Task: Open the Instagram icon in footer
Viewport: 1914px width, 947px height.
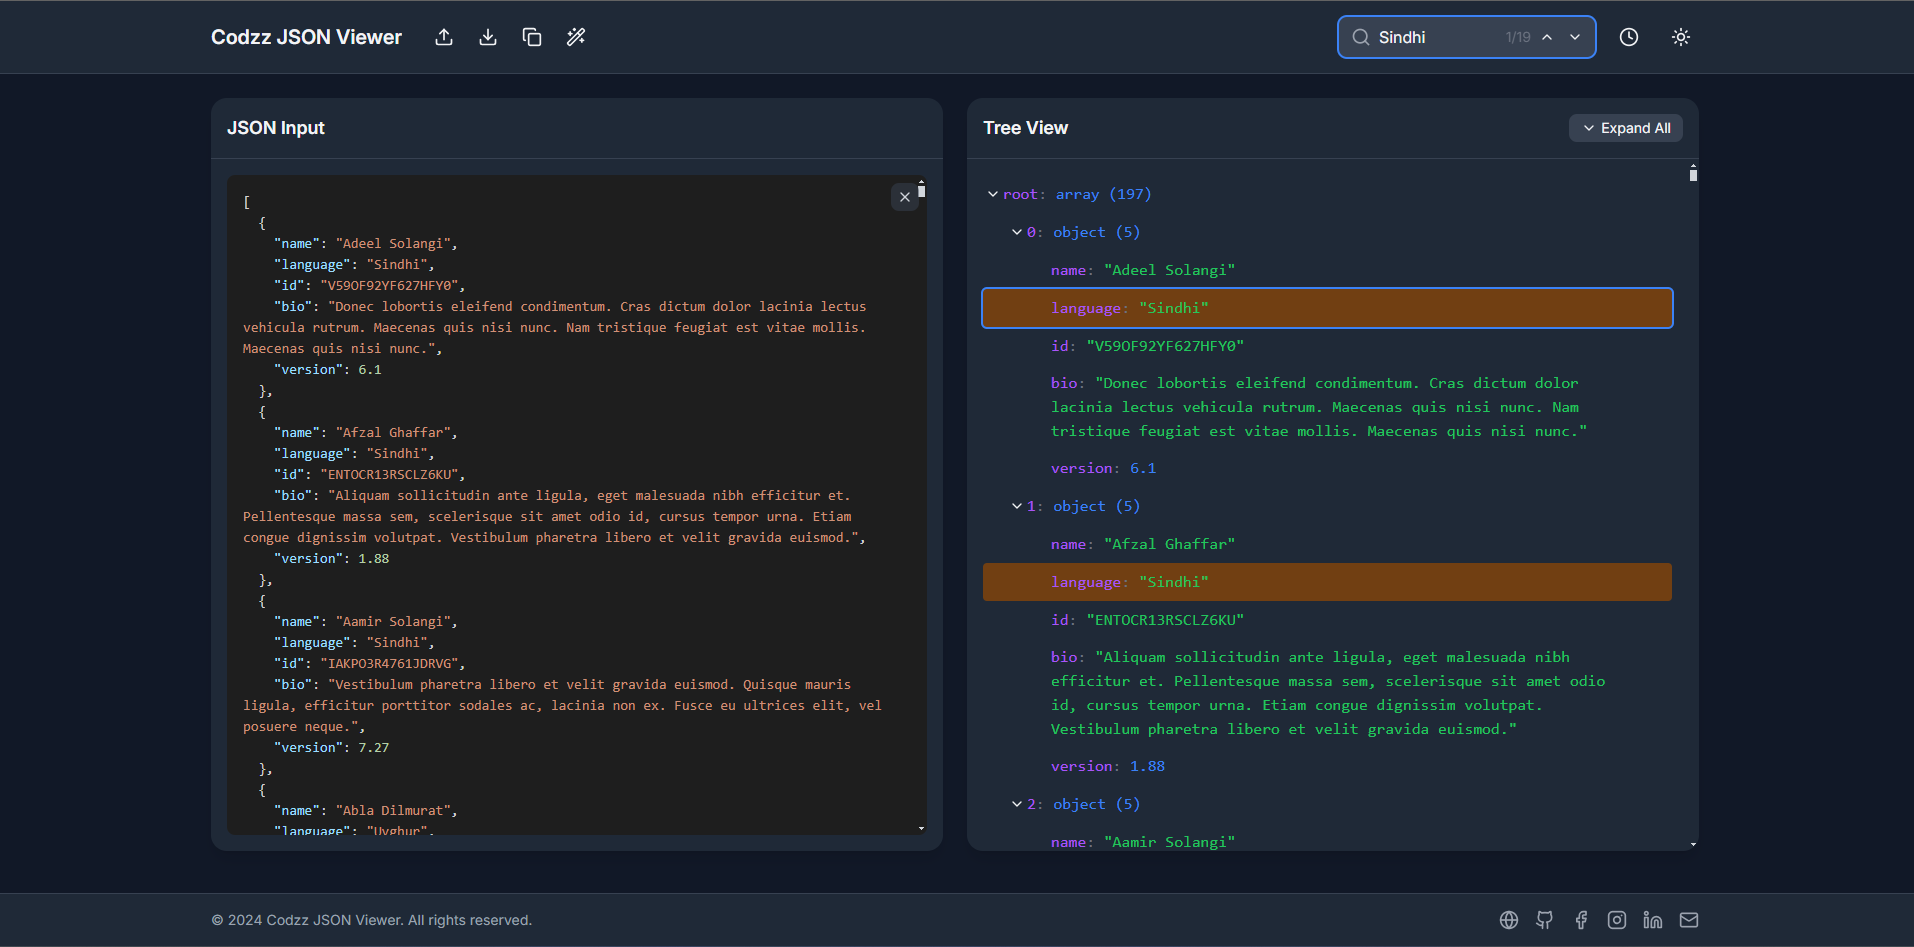Action: click(x=1617, y=920)
